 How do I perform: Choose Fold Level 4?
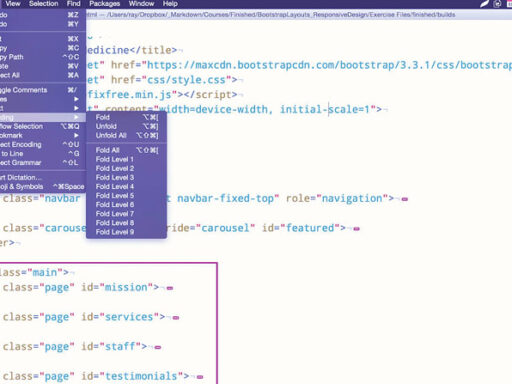(126, 187)
